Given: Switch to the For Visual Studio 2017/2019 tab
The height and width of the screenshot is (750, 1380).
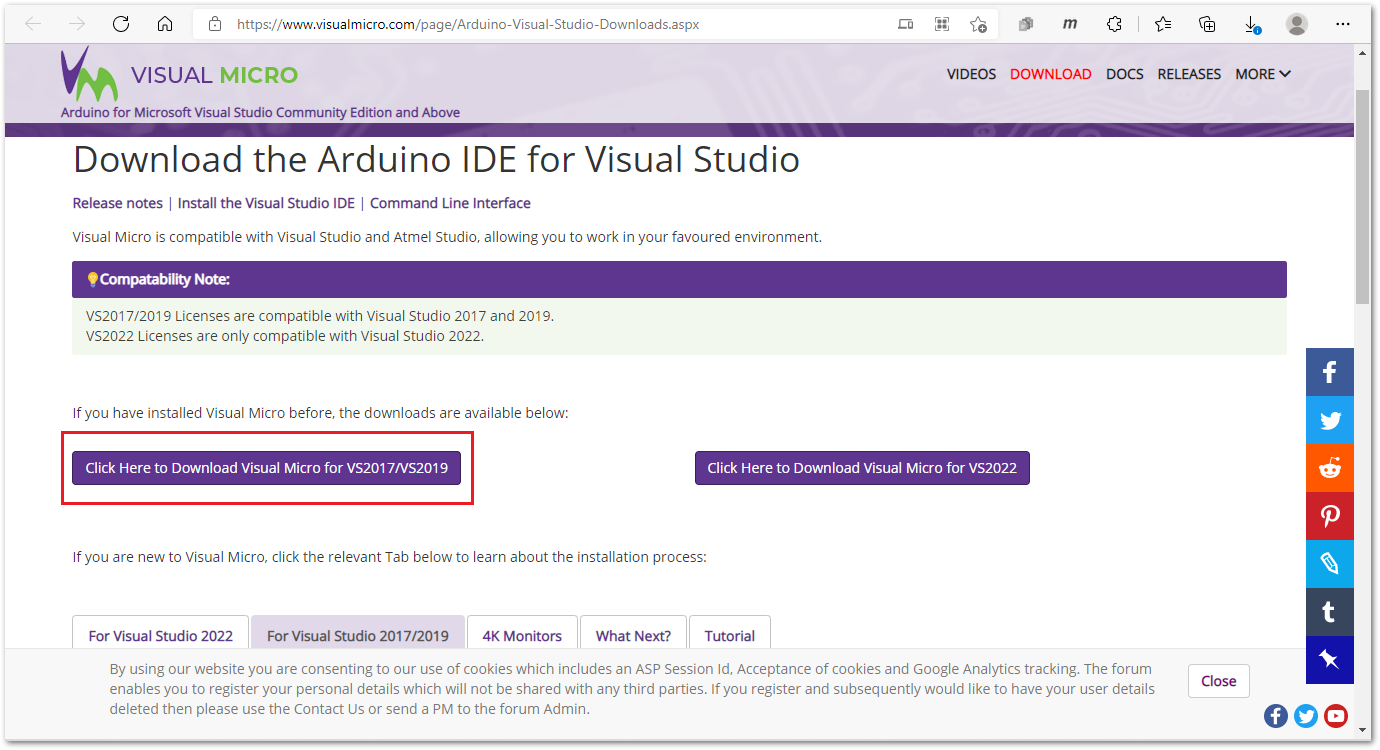Looking at the screenshot, I should (358, 633).
